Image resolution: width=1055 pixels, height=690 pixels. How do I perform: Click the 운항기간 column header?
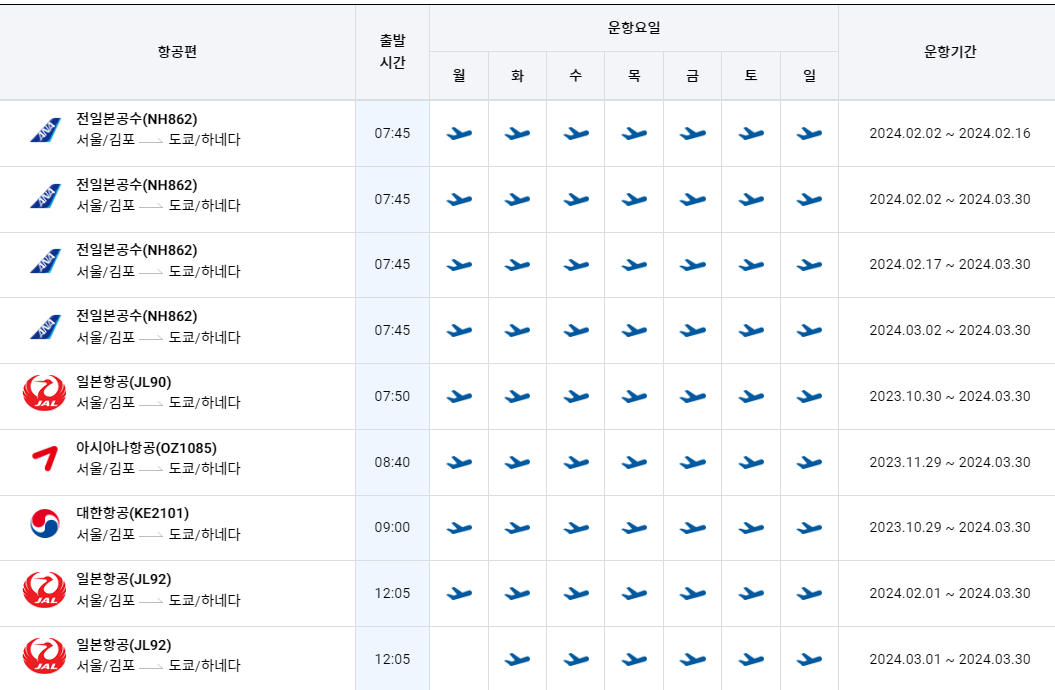[x=949, y=52]
